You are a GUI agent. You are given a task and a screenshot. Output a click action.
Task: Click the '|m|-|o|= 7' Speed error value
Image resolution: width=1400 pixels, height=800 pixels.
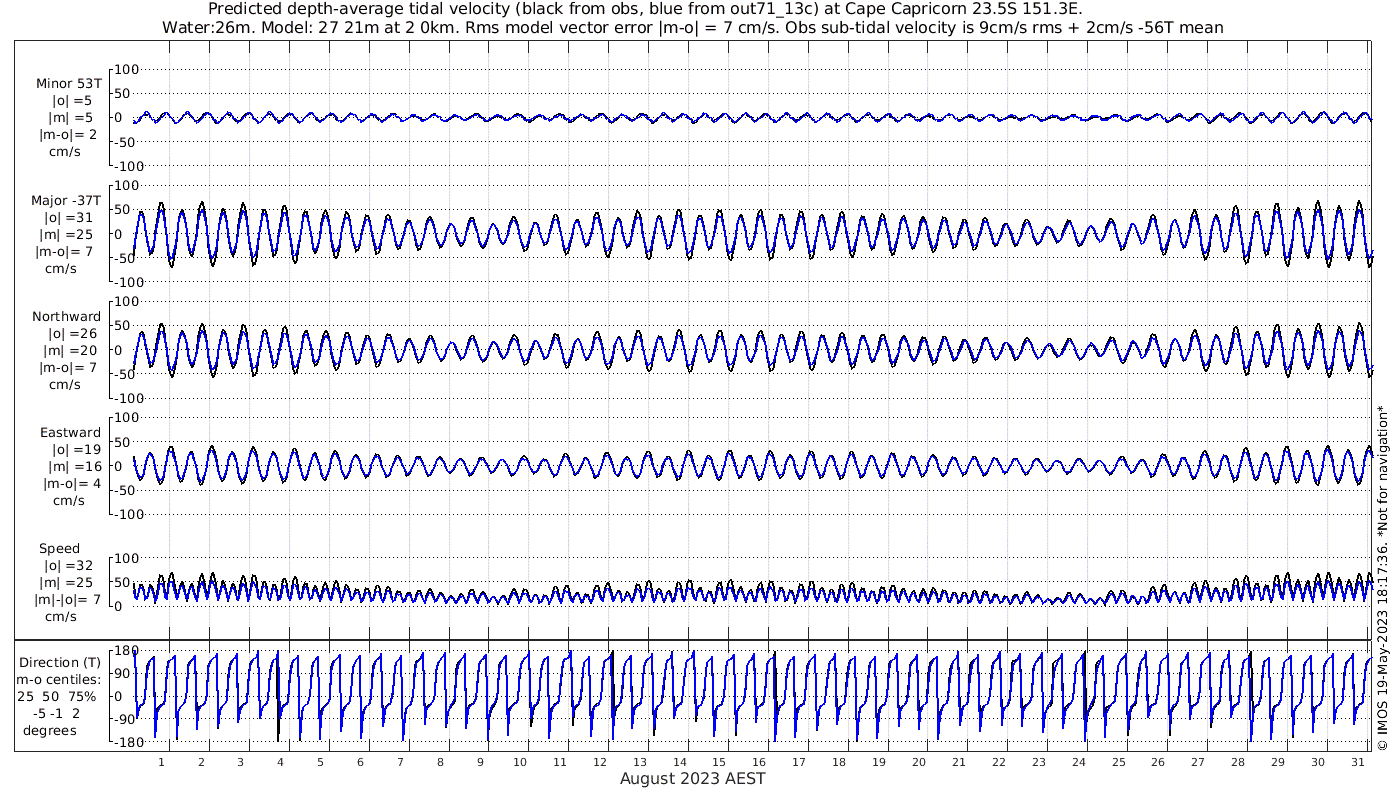(69, 599)
